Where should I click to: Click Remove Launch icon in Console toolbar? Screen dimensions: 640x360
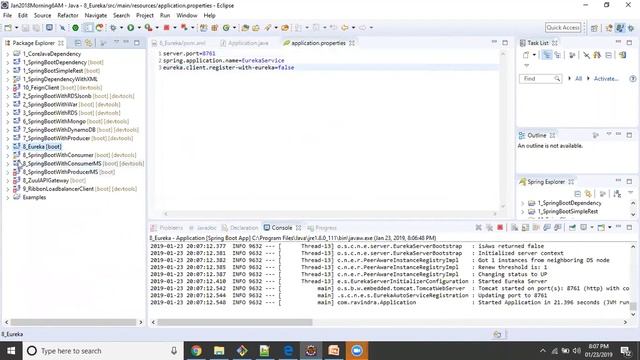[x=478, y=227]
